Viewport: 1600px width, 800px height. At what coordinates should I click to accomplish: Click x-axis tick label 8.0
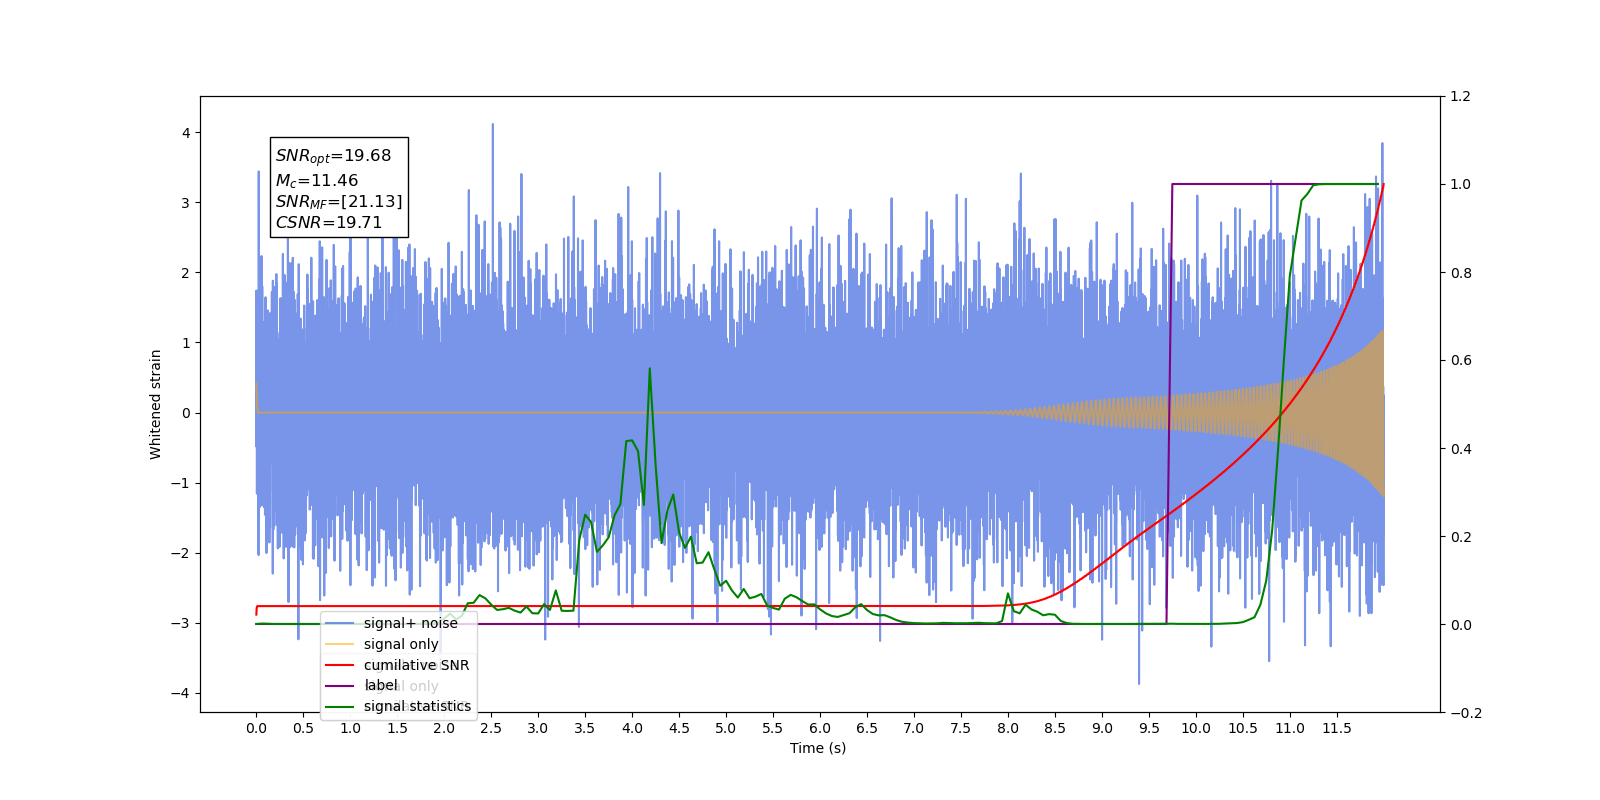[1008, 728]
